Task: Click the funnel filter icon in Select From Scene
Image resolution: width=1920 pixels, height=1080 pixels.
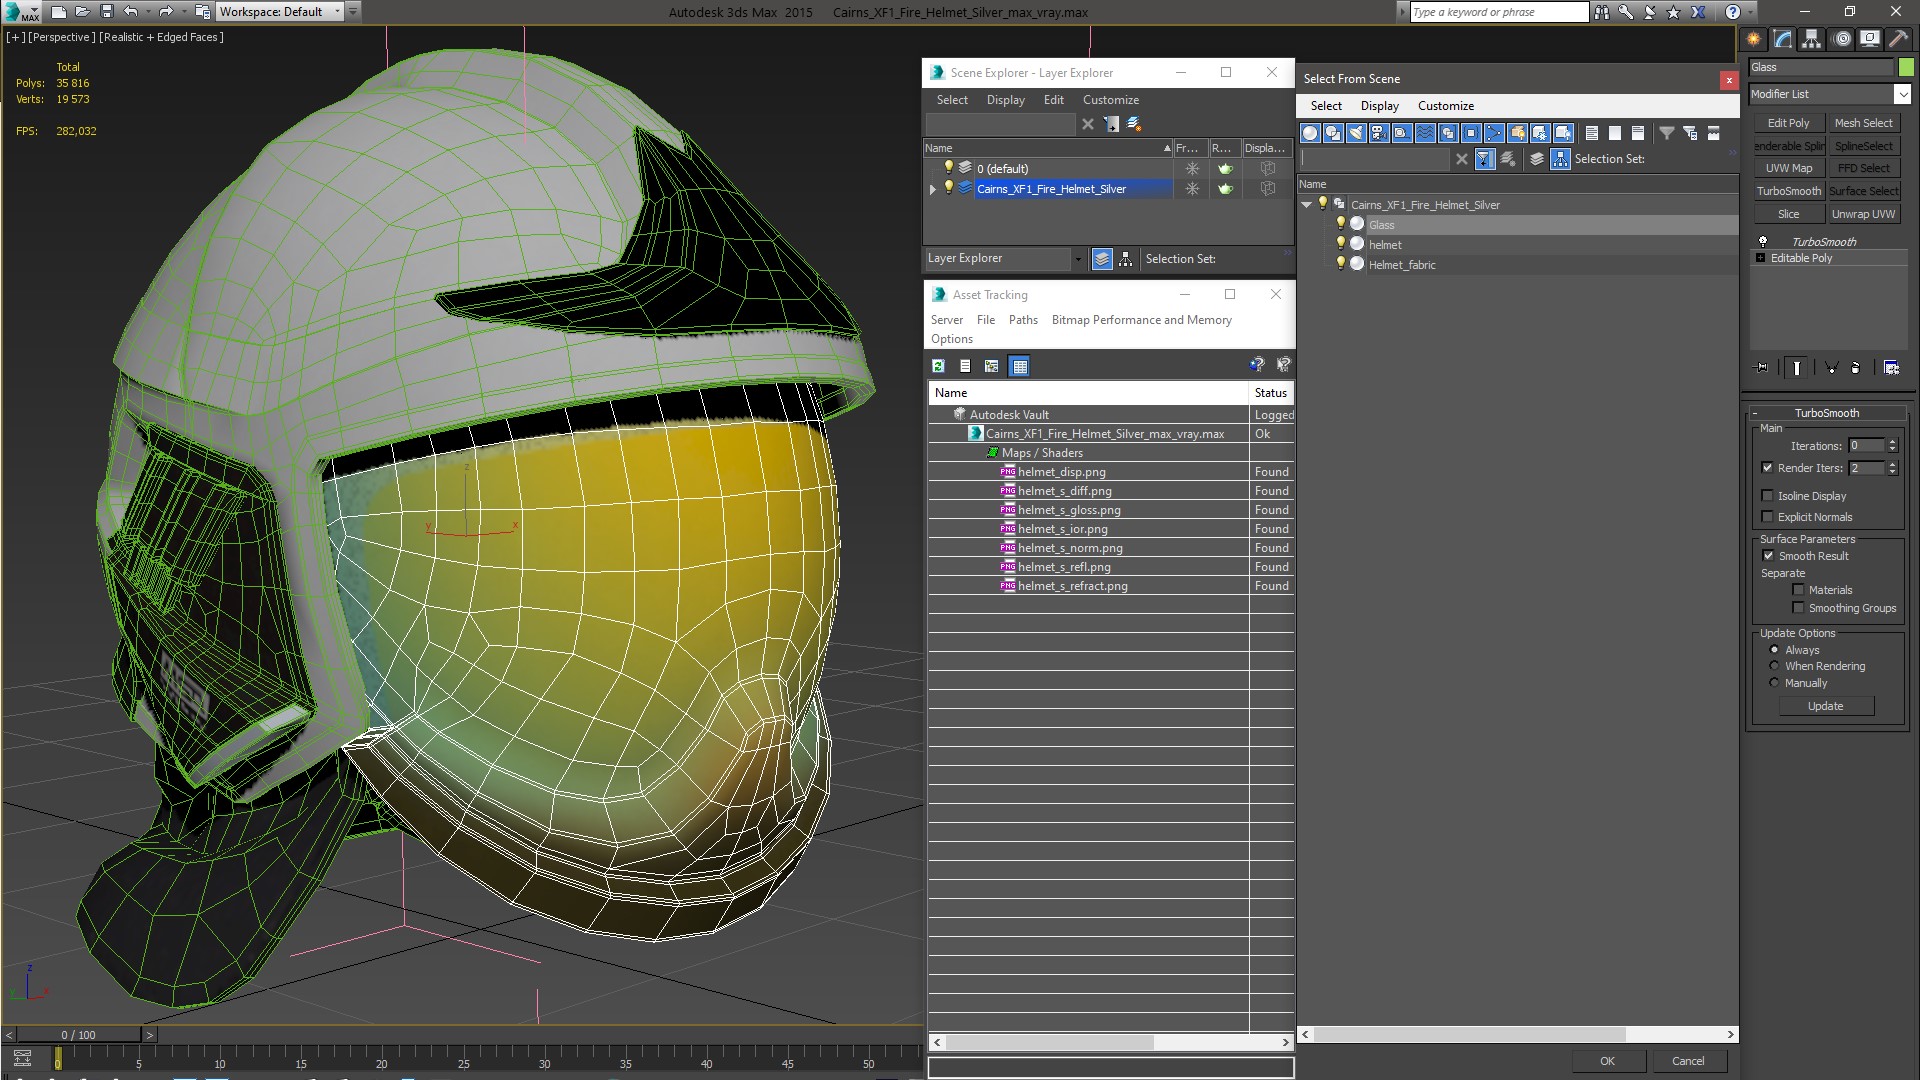Action: [x=1667, y=133]
